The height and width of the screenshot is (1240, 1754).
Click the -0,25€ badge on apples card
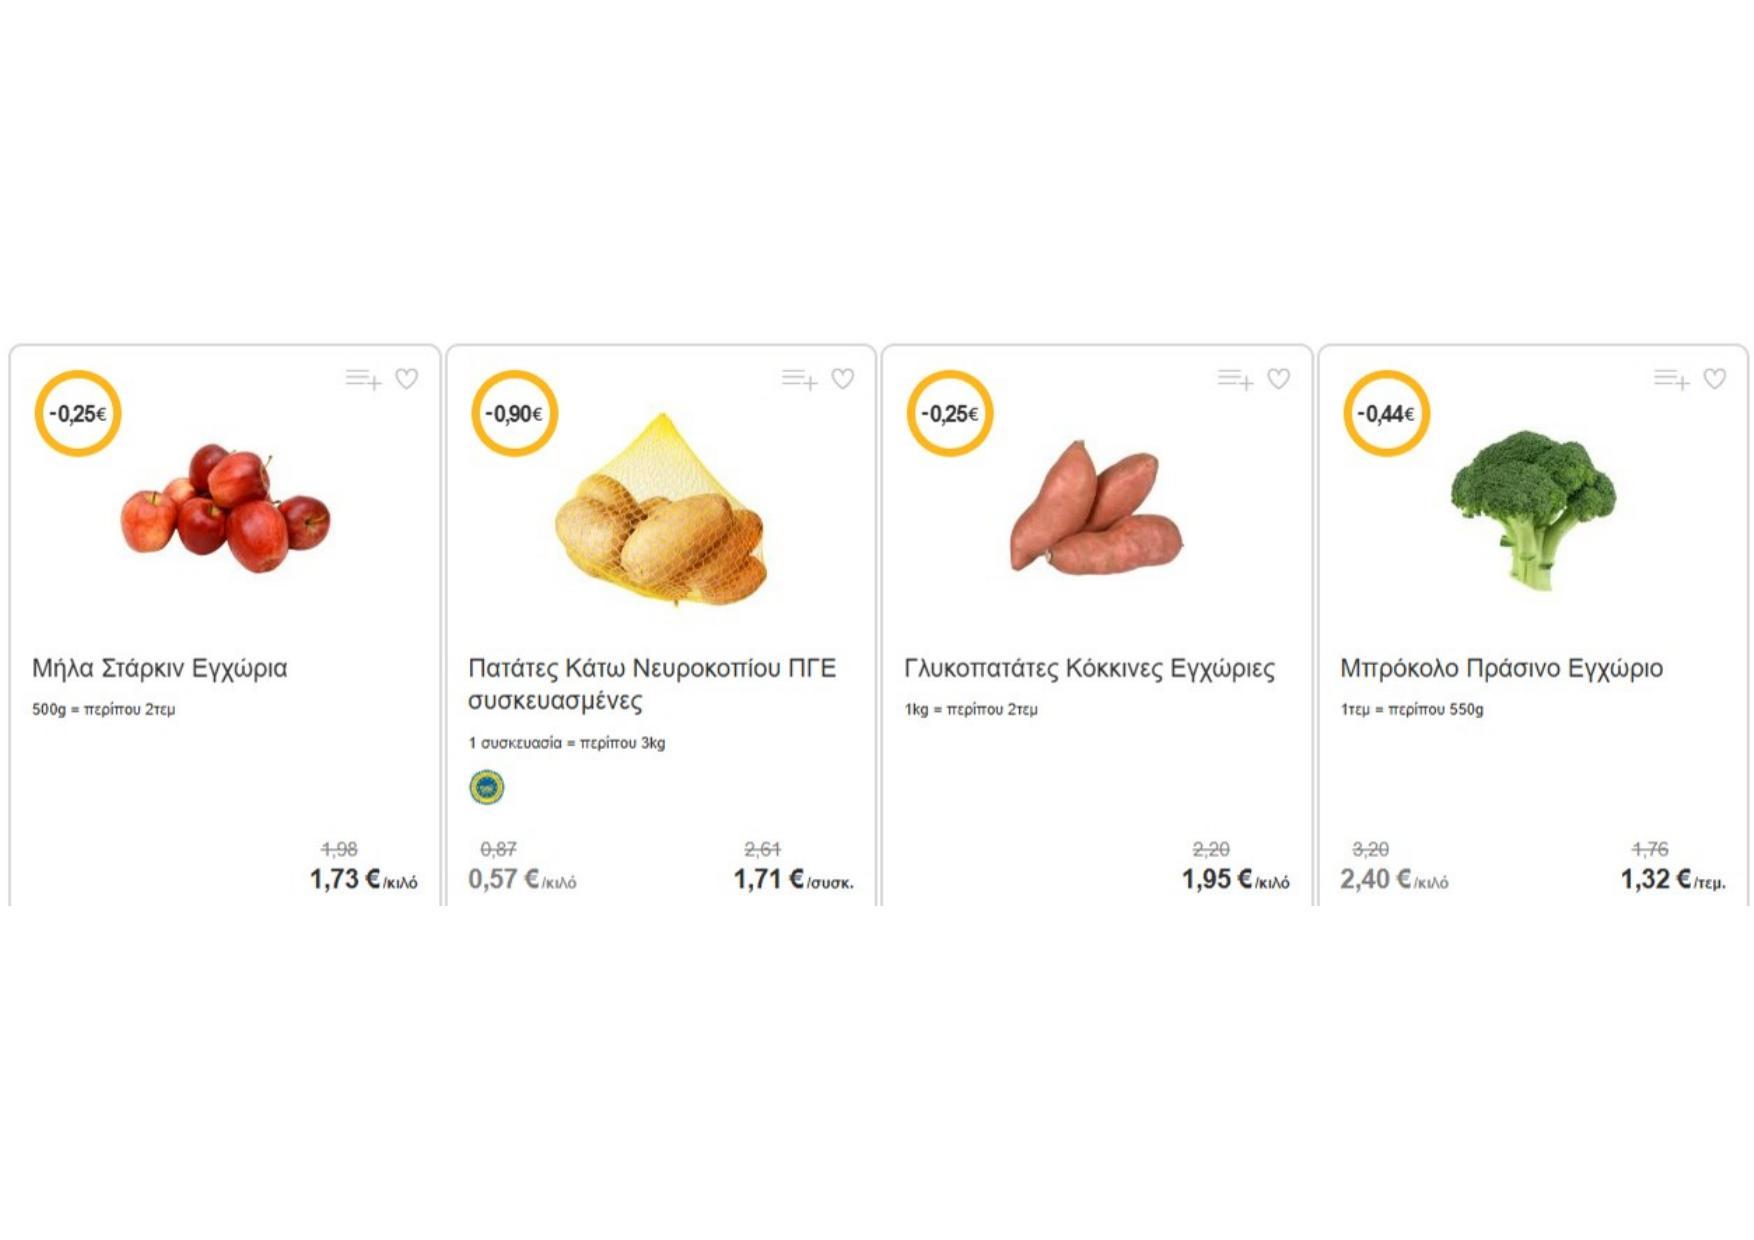[x=78, y=413]
